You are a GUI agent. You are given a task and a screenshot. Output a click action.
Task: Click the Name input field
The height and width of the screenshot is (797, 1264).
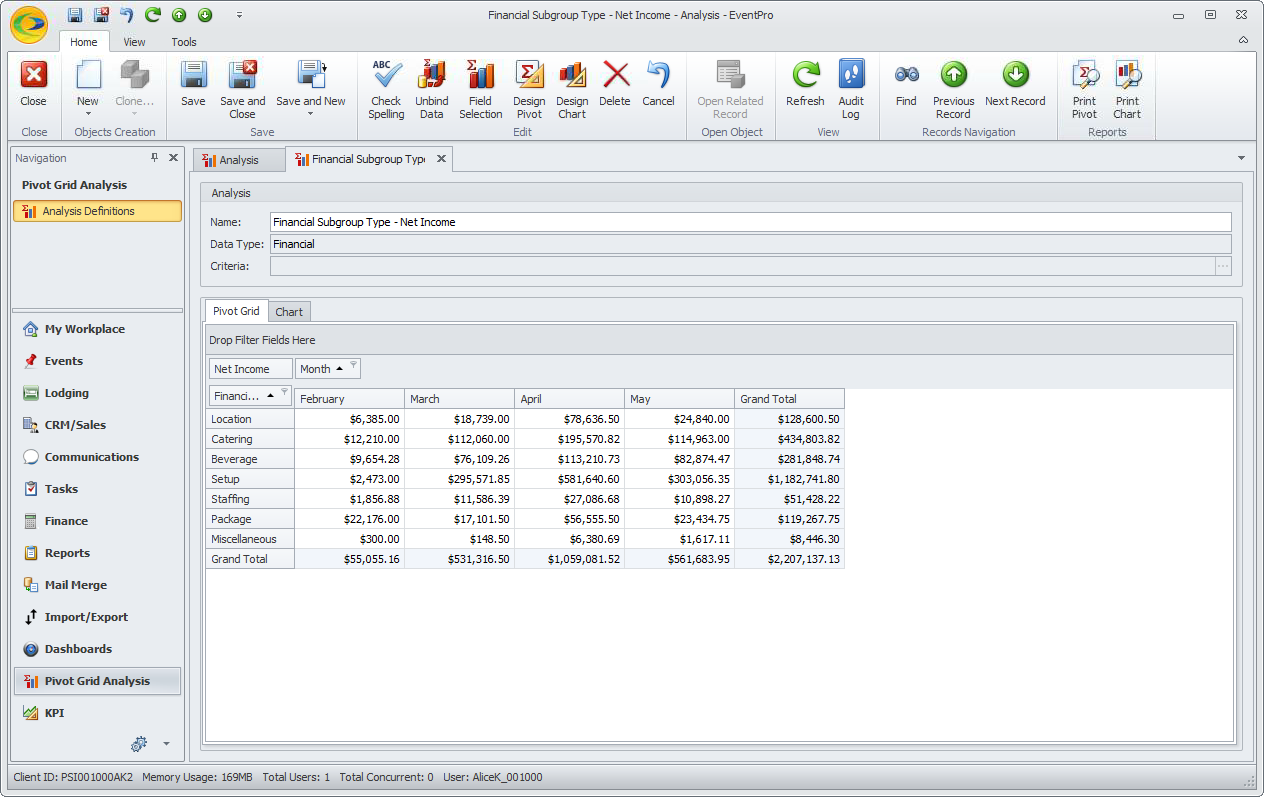750,222
